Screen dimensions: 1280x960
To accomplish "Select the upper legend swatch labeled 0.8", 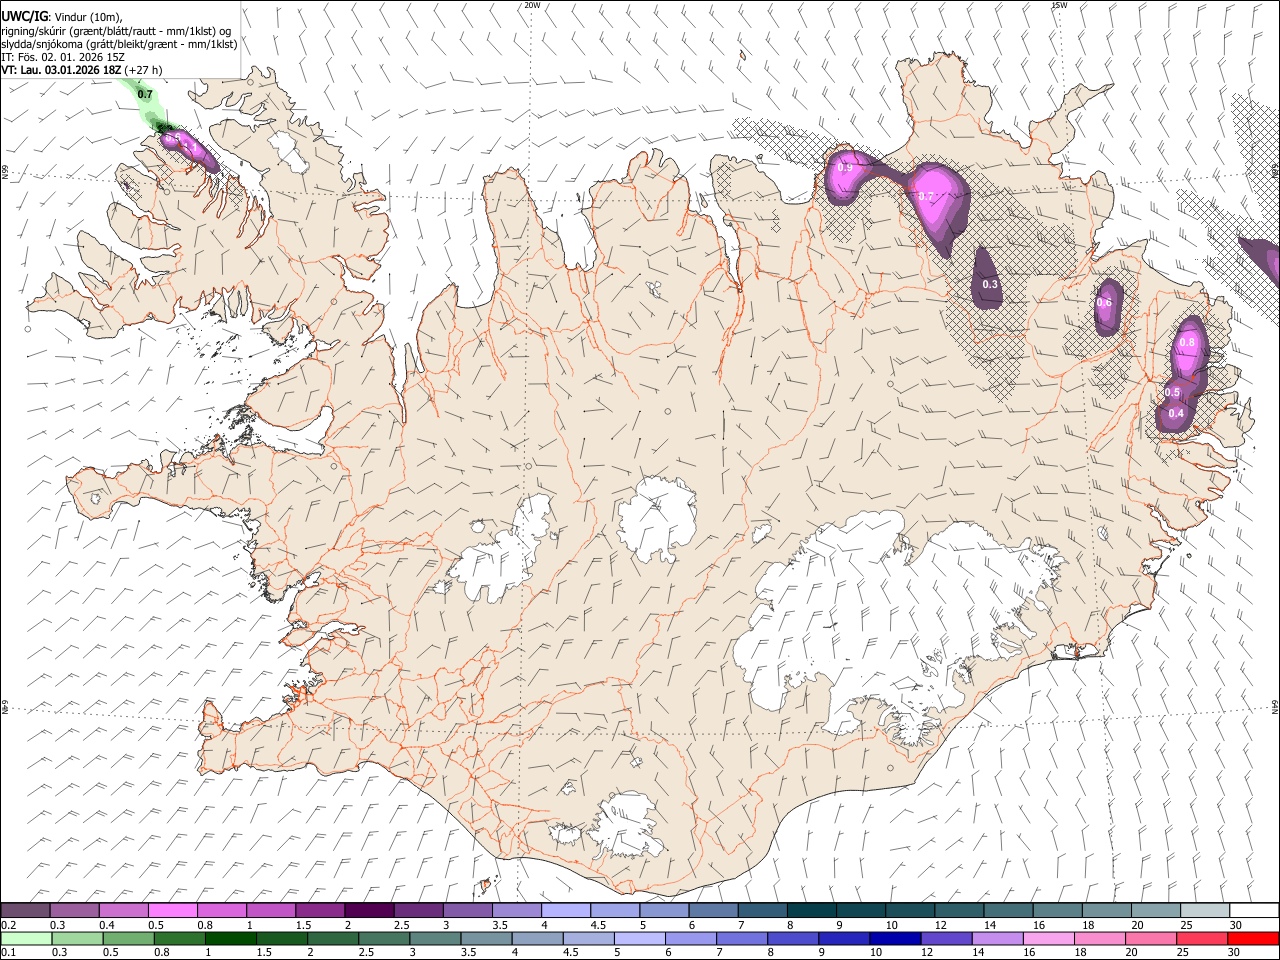I will point(221,910).
